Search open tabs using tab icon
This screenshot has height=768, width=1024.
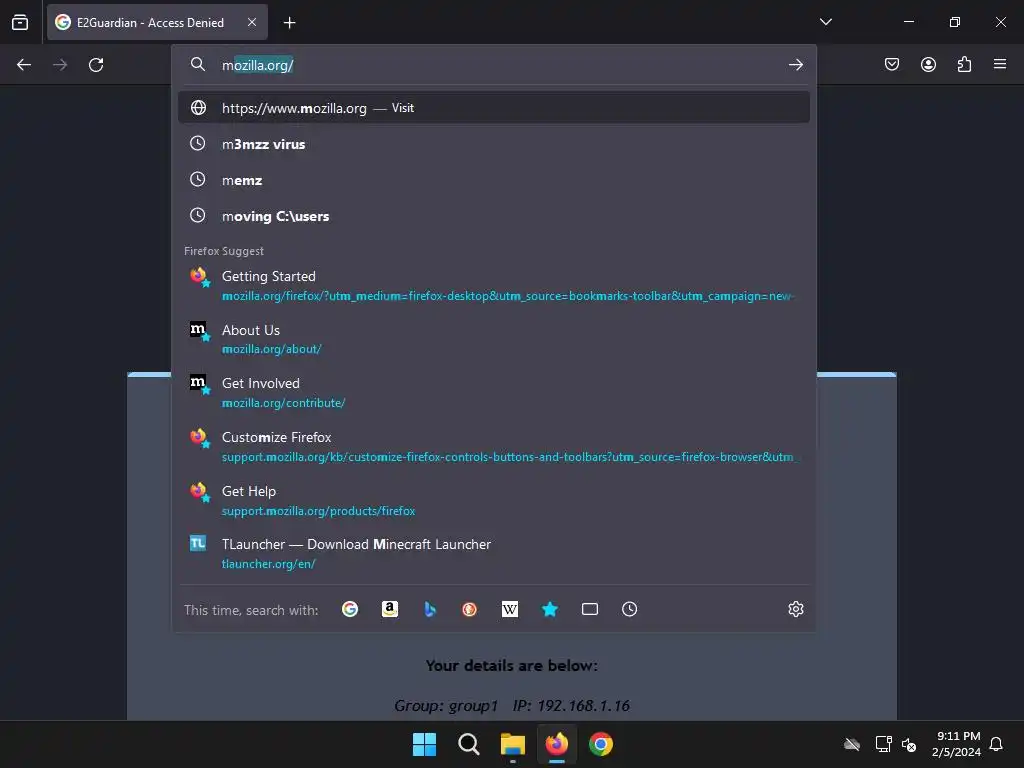point(590,609)
